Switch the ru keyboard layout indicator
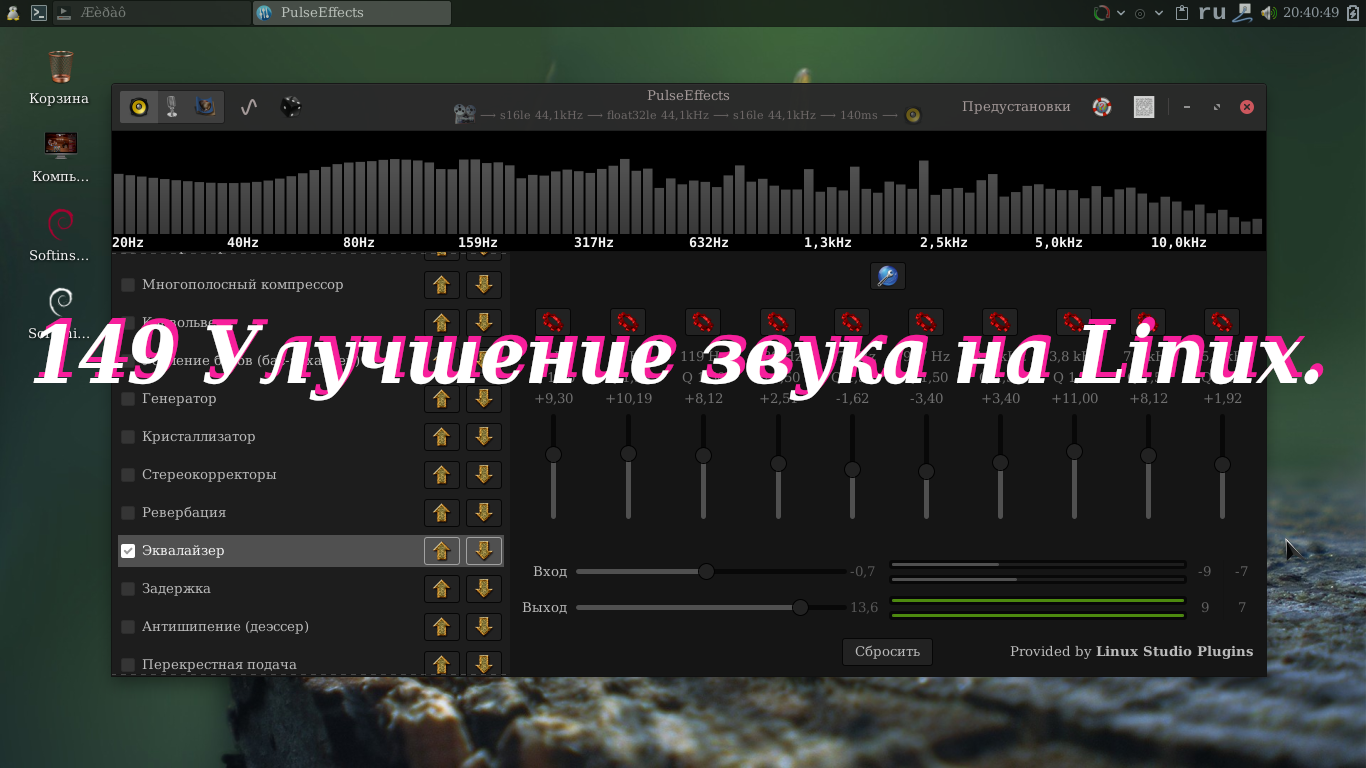The width and height of the screenshot is (1366, 768). click(x=1212, y=13)
